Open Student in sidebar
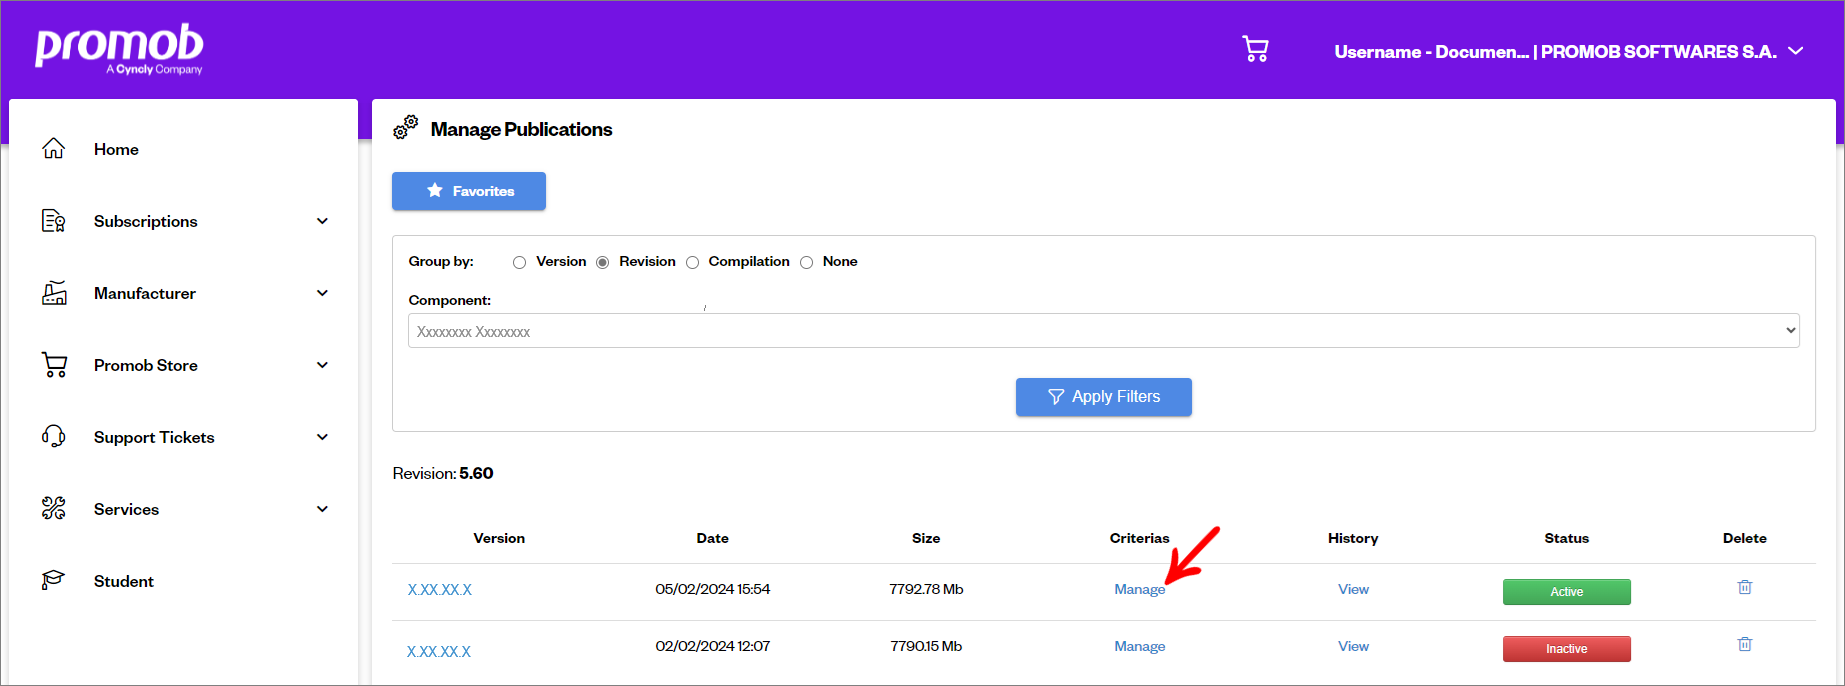 click(124, 581)
